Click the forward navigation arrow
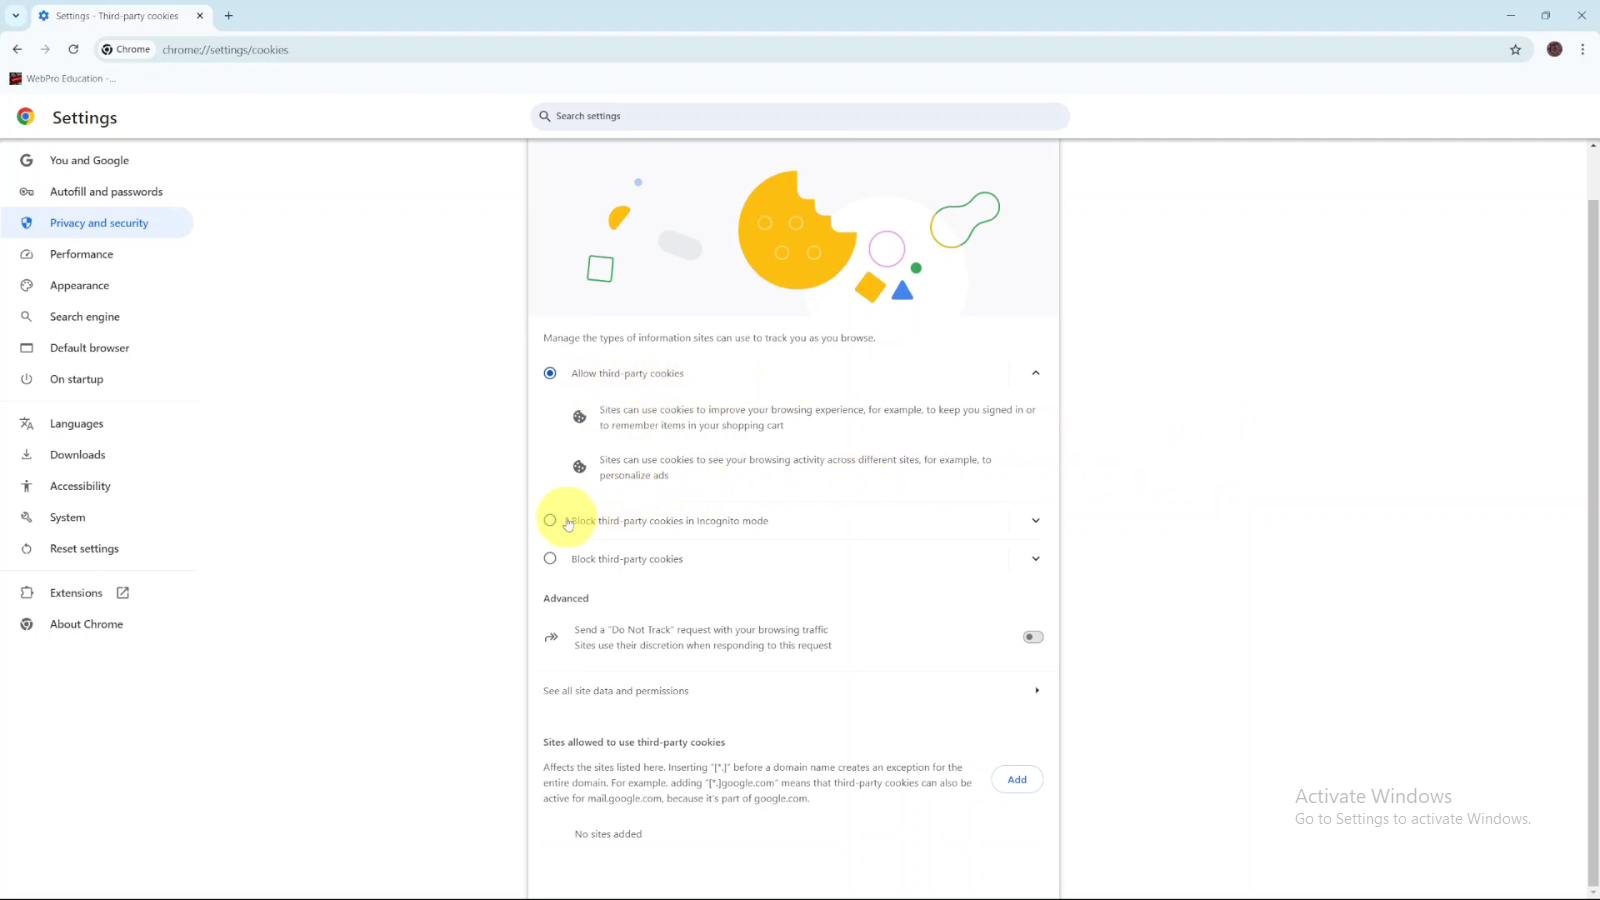The height and width of the screenshot is (900, 1600). coord(45,49)
